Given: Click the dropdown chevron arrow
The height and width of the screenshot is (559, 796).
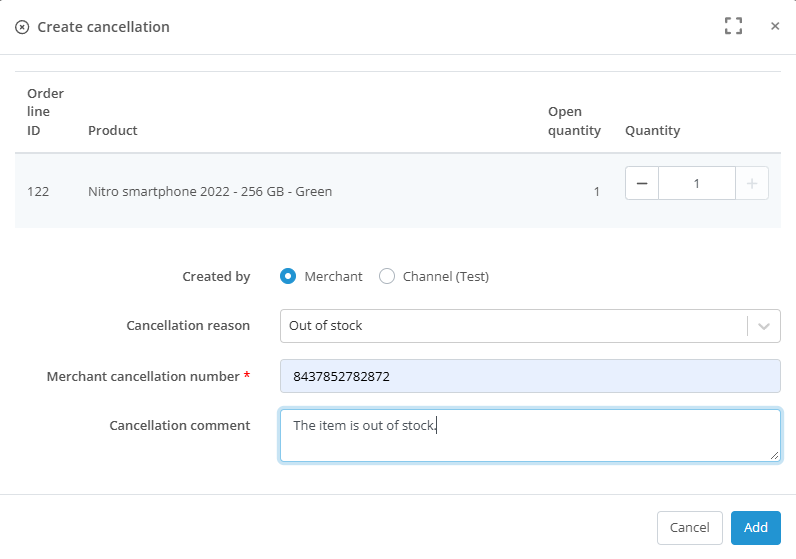Looking at the screenshot, I should [764, 326].
